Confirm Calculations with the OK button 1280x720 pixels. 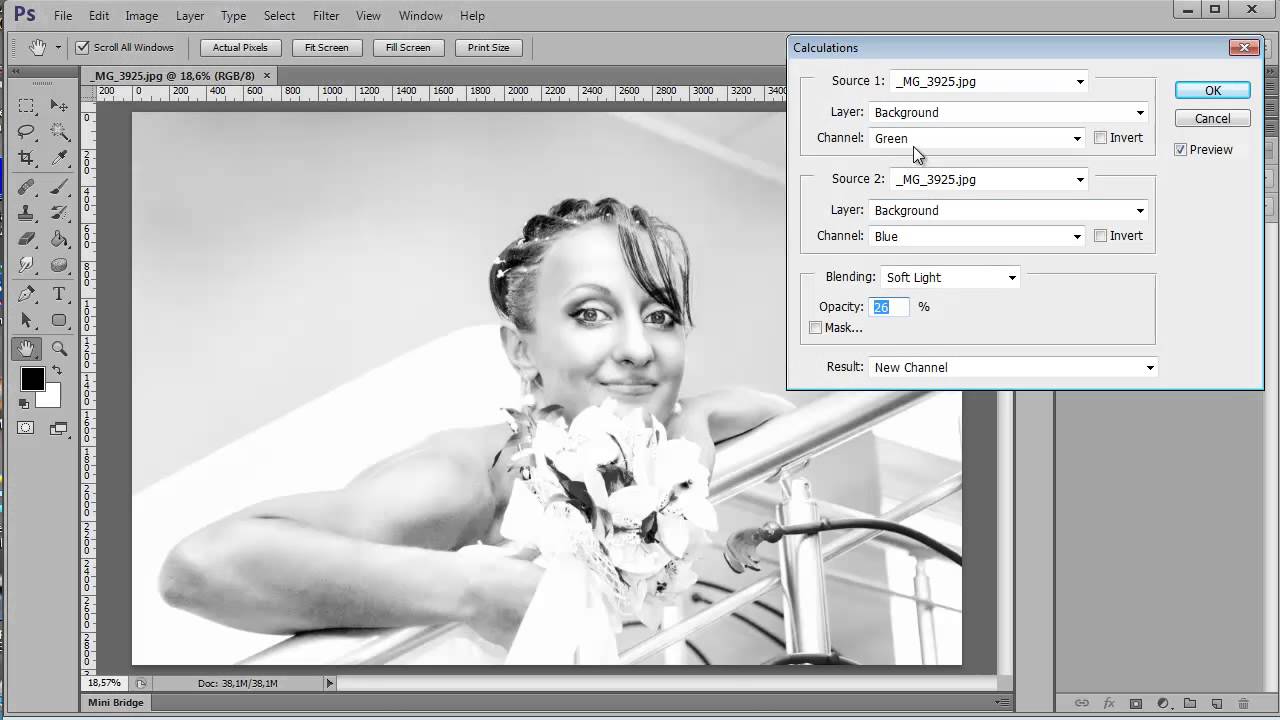tap(1212, 90)
